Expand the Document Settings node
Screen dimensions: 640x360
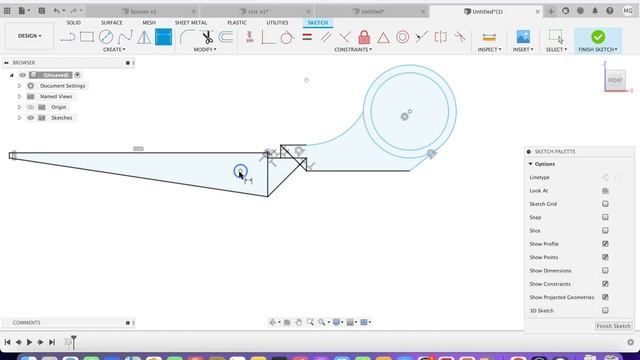tap(19, 86)
